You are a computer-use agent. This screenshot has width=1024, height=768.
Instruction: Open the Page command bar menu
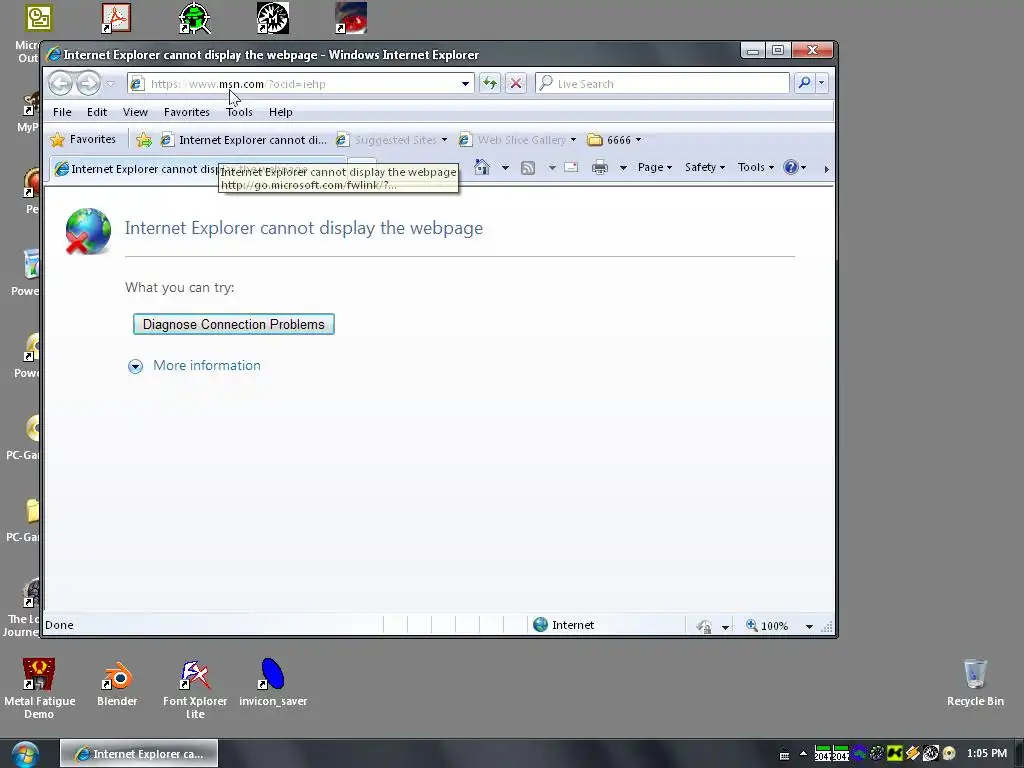[x=654, y=167]
